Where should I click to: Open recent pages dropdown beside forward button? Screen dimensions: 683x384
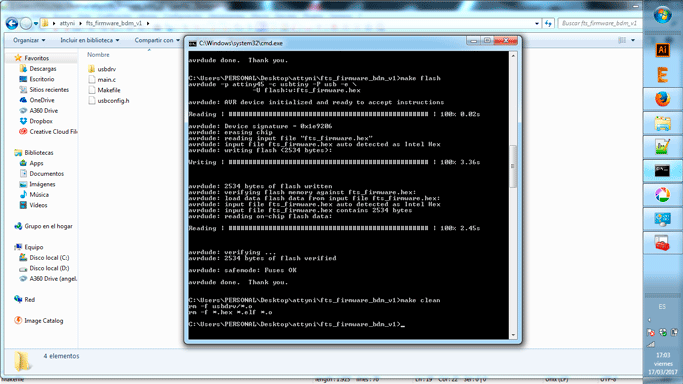(36, 24)
